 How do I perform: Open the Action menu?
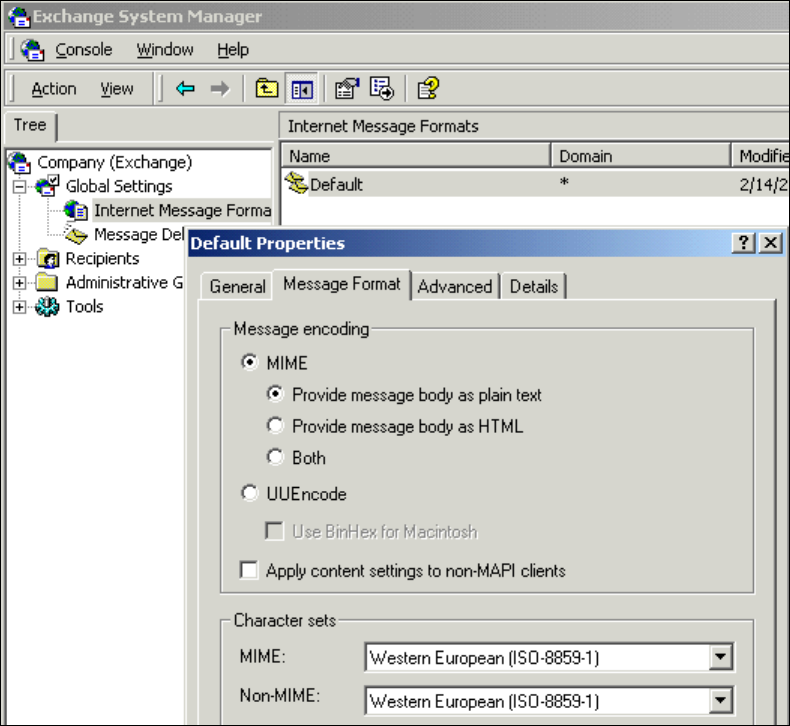(53, 89)
